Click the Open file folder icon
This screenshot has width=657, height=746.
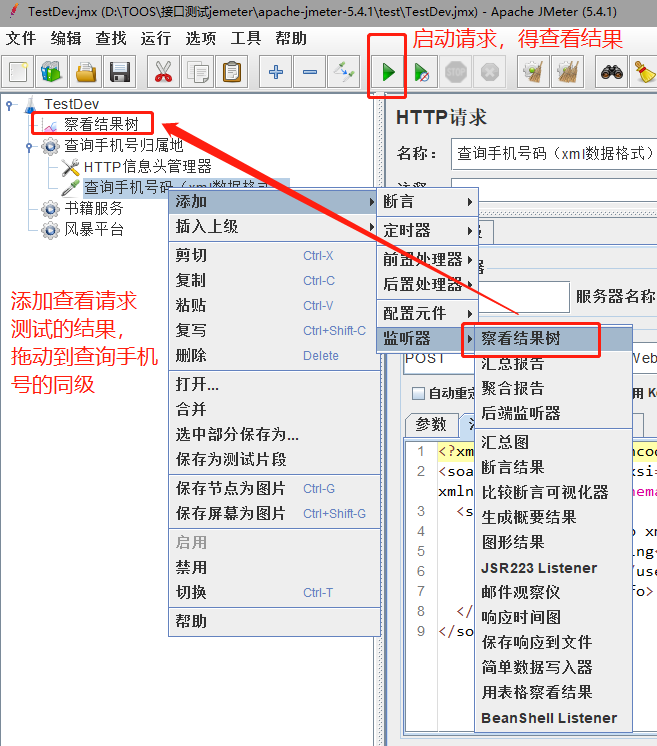pos(86,72)
